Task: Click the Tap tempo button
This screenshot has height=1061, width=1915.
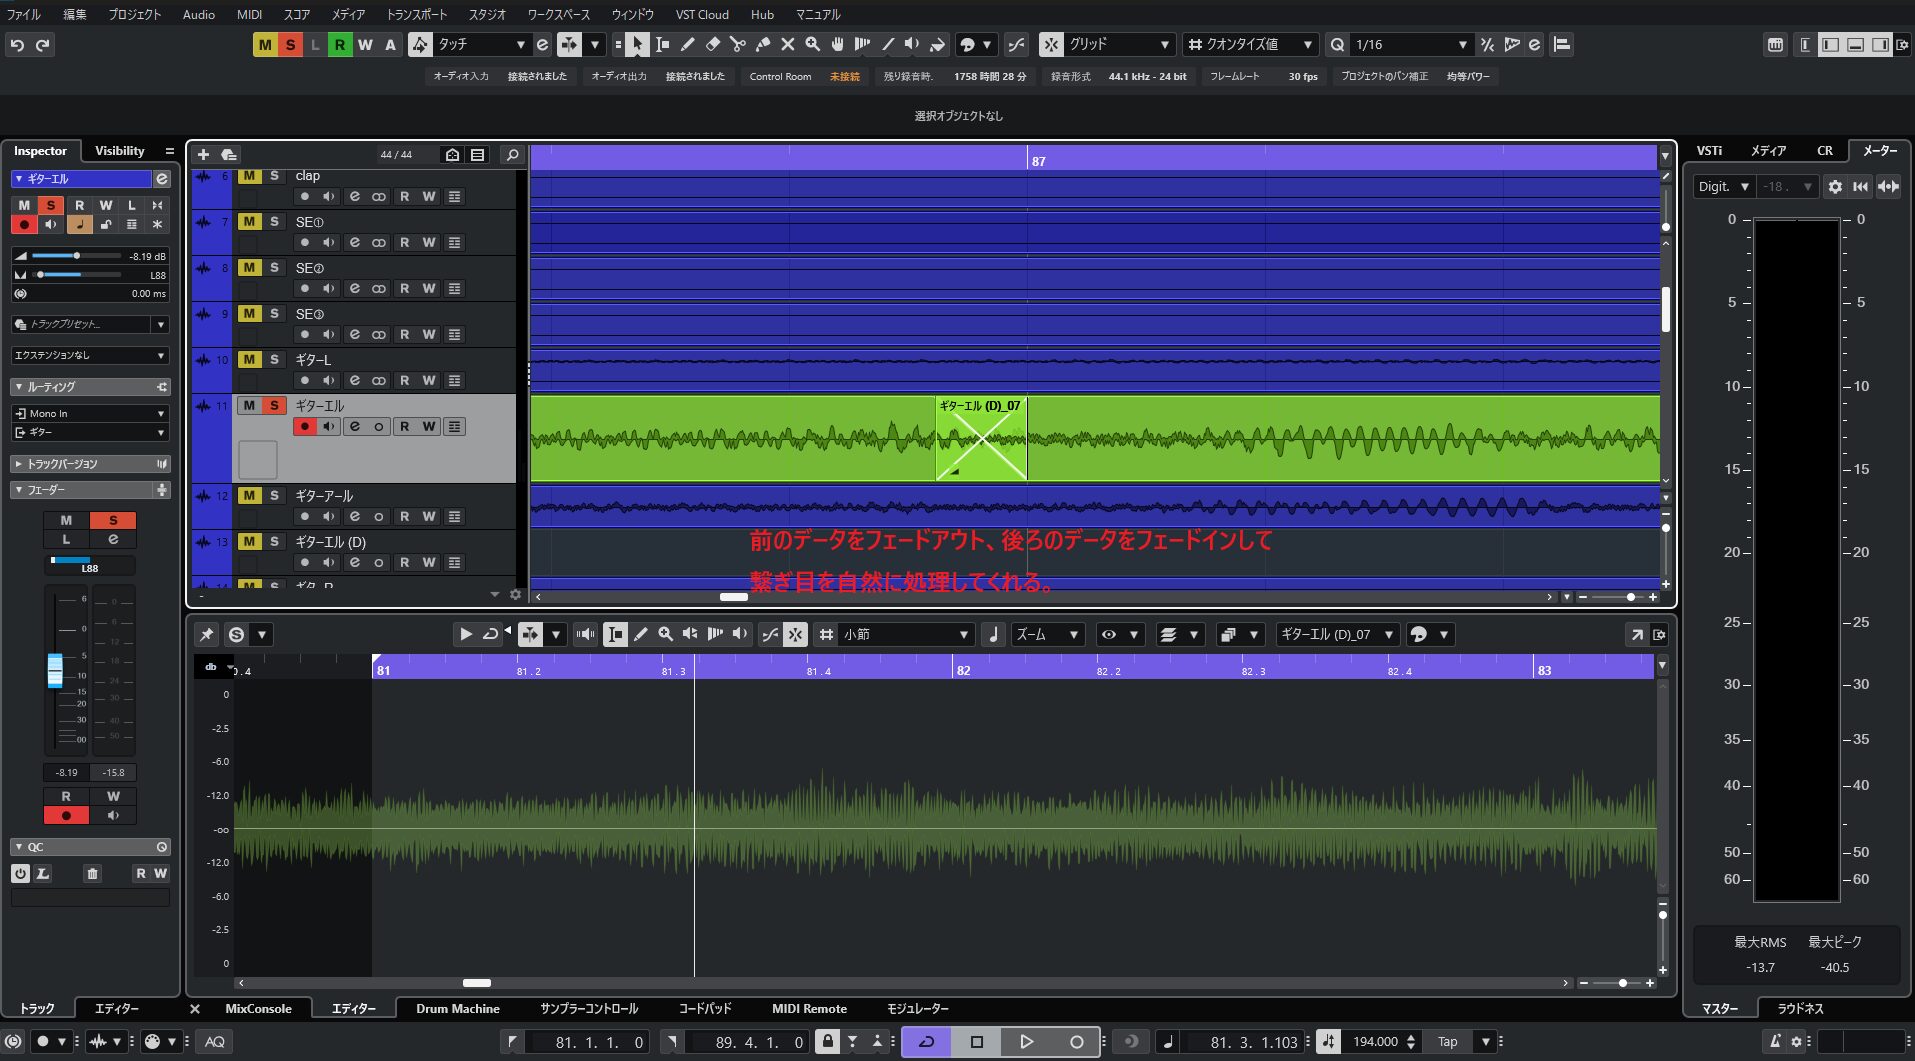Action: 1447,1041
